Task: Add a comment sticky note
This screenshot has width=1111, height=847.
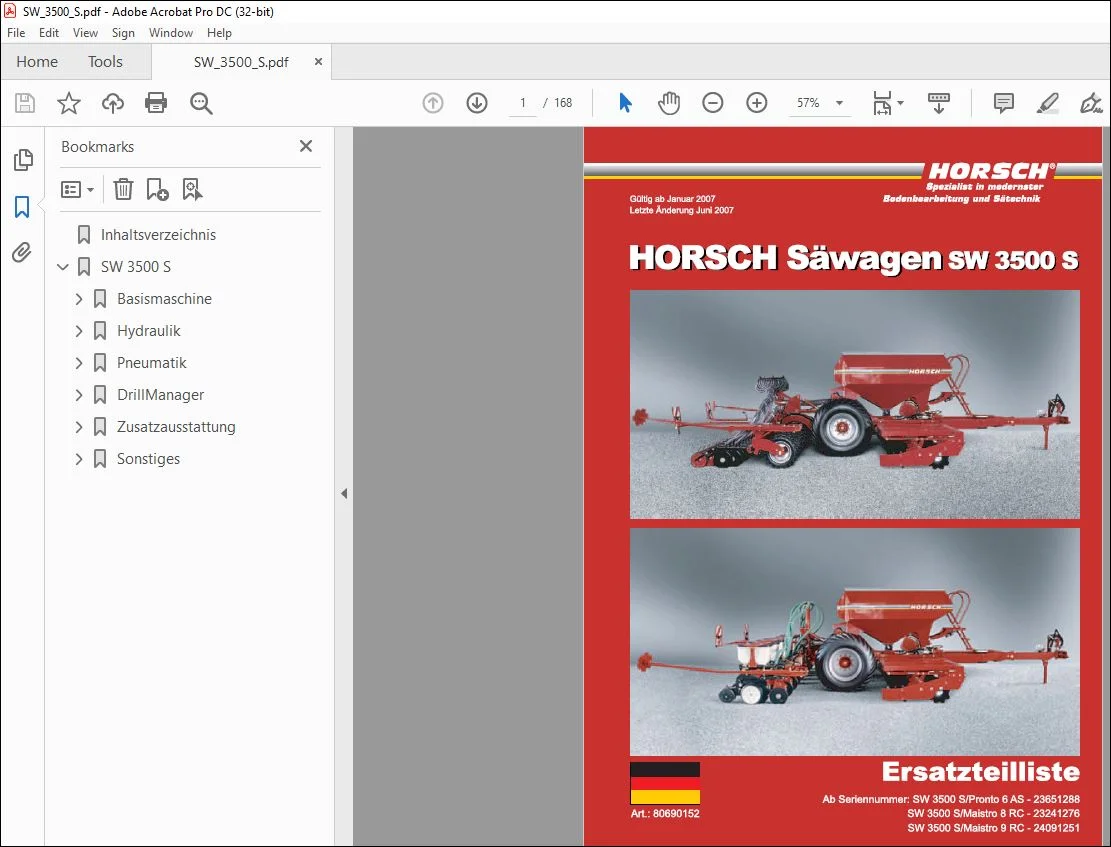Action: point(1003,103)
